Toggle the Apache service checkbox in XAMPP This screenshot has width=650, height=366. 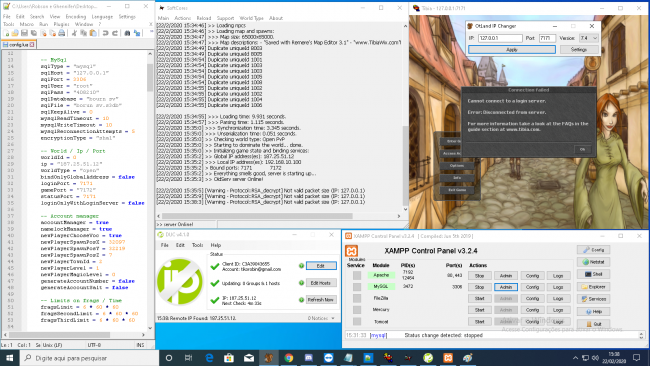[x=357, y=275]
